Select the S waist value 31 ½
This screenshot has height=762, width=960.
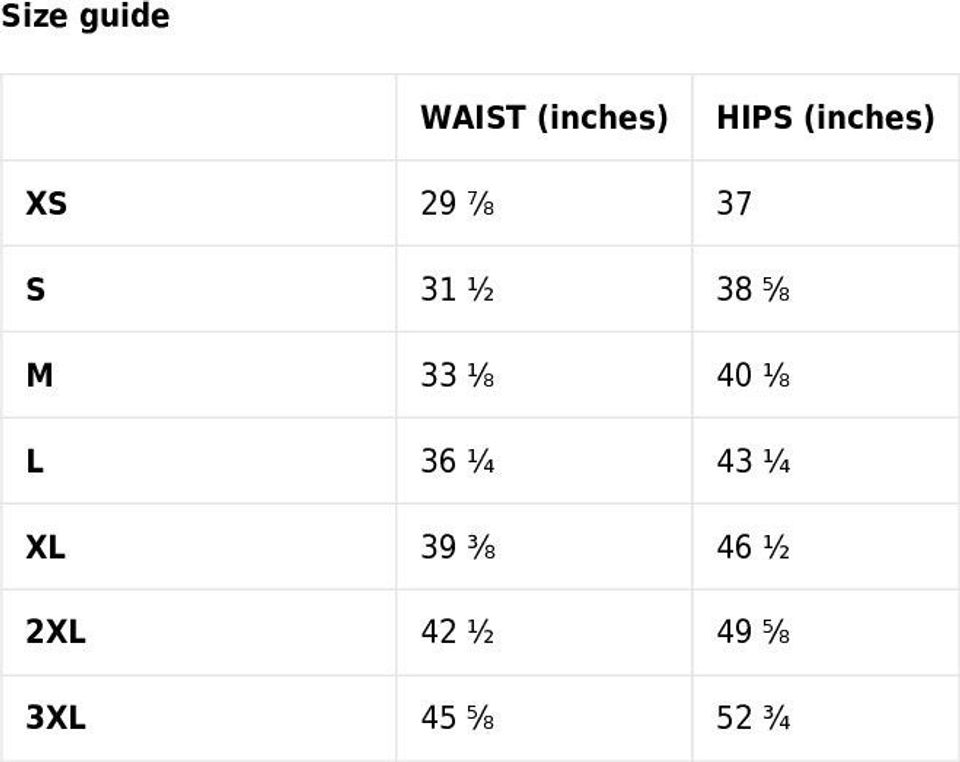pyautogui.click(x=457, y=290)
